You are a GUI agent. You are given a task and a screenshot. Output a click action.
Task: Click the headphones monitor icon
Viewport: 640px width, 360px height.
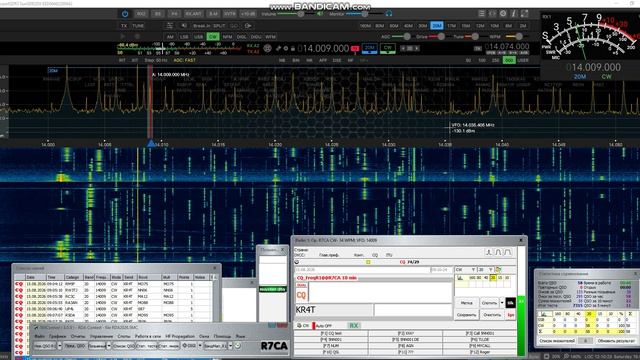point(389,14)
